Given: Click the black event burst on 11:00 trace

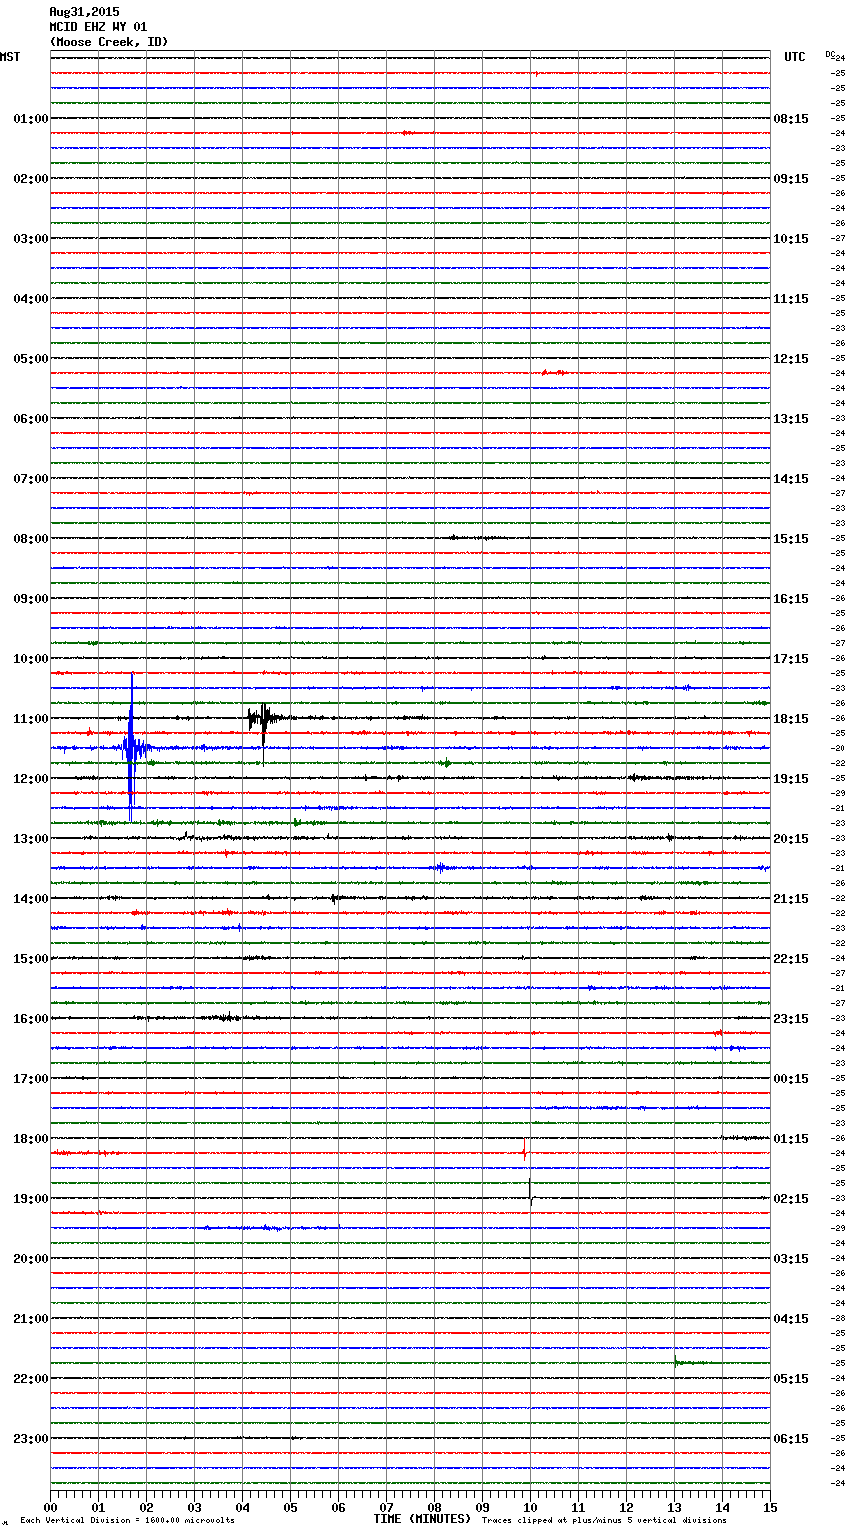Looking at the screenshot, I should coord(262,717).
